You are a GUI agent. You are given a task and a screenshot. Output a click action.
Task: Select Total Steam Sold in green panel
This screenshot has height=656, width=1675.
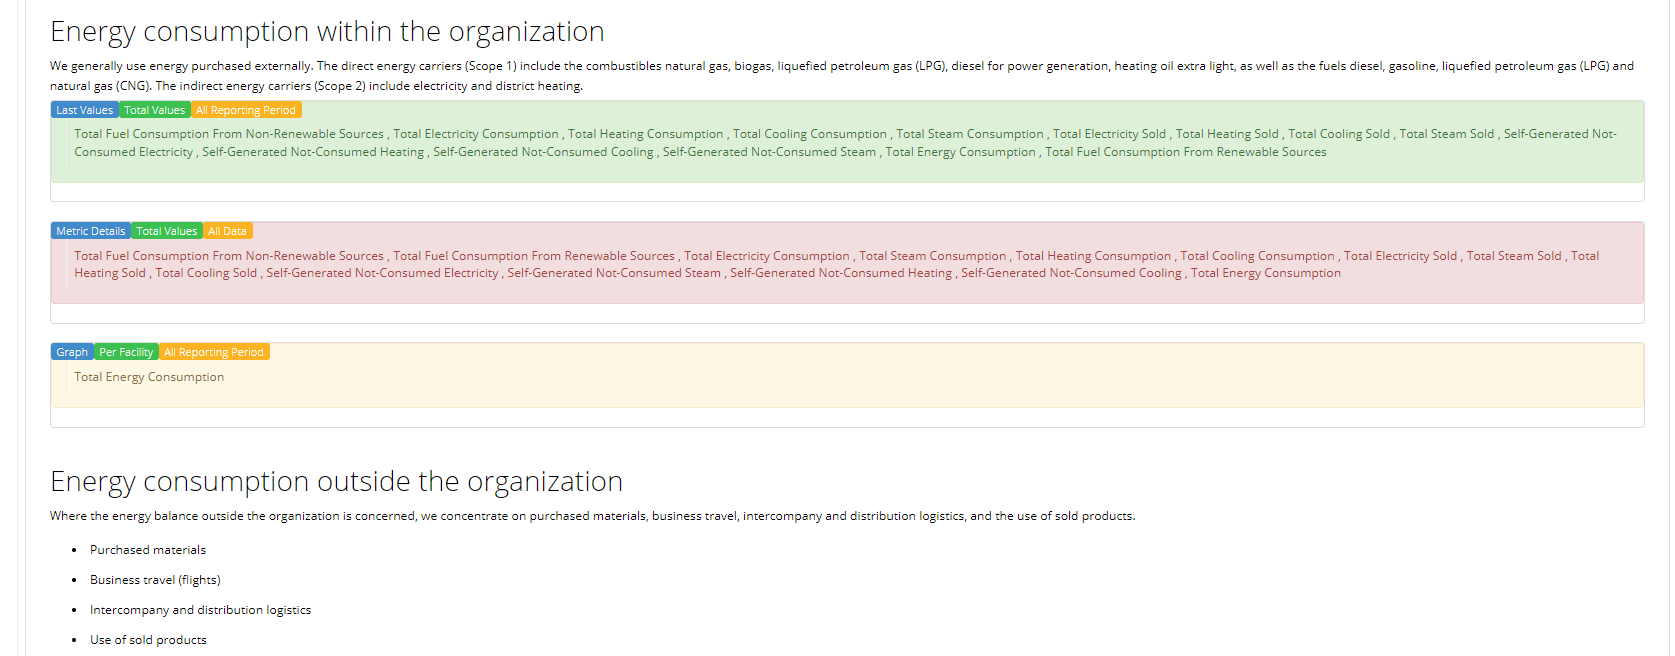pos(1446,134)
